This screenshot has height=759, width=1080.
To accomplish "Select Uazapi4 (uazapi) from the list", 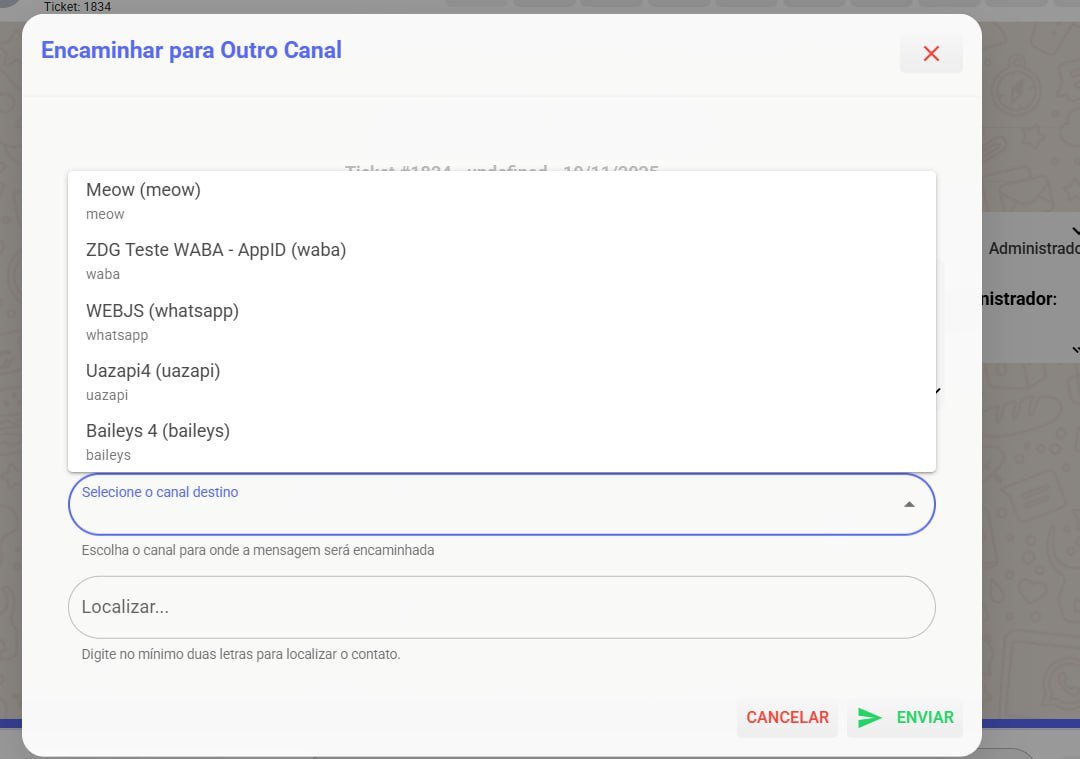I will click(x=153, y=381).
